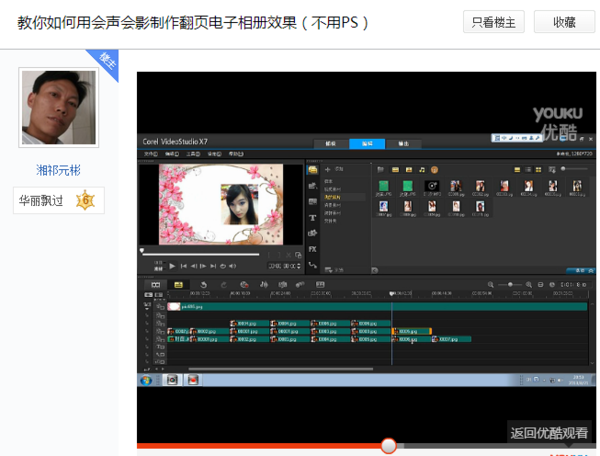Toggle the player volume speaker
The width and height of the screenshot is (600, 456).
[232, 266]
